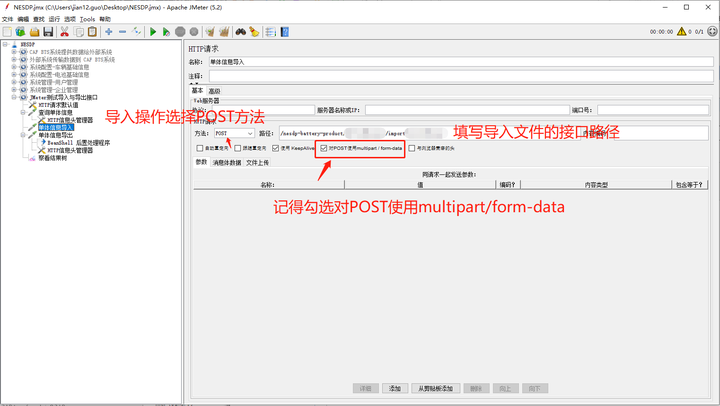720x406 pixels.
Task: Expand 系统配置-车辆基础信息 thread group
Action: [14, 67]
